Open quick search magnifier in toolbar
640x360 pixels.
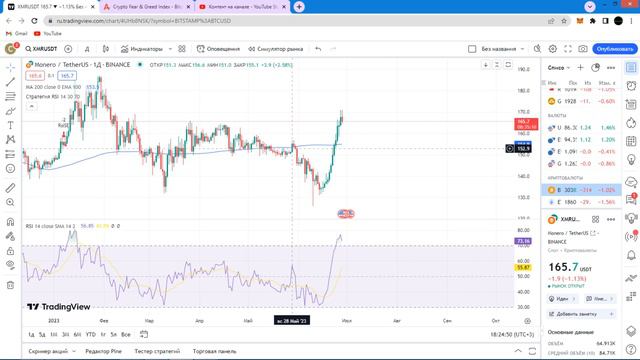[537, 49]
